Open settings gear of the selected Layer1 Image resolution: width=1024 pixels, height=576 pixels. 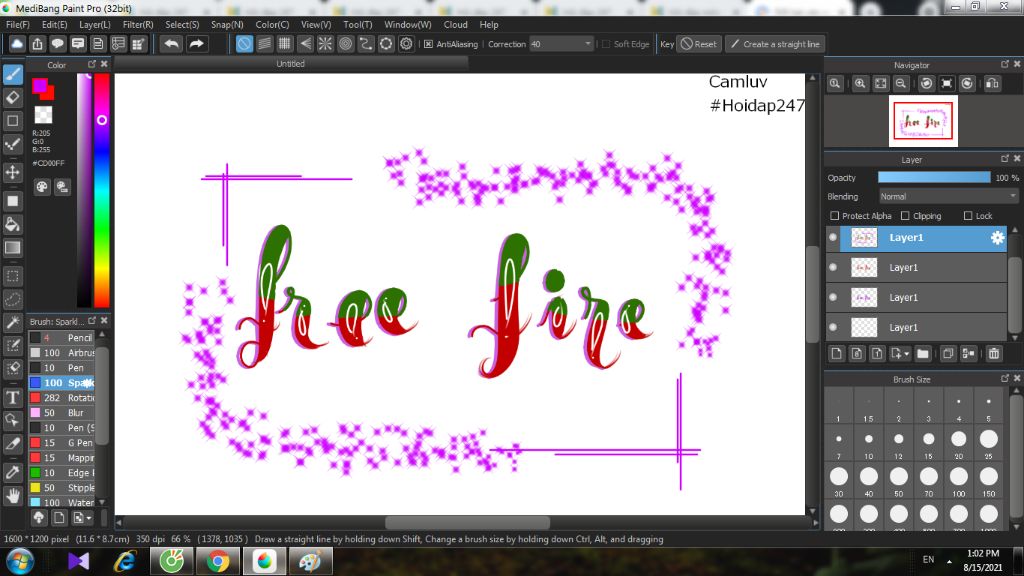997,238
